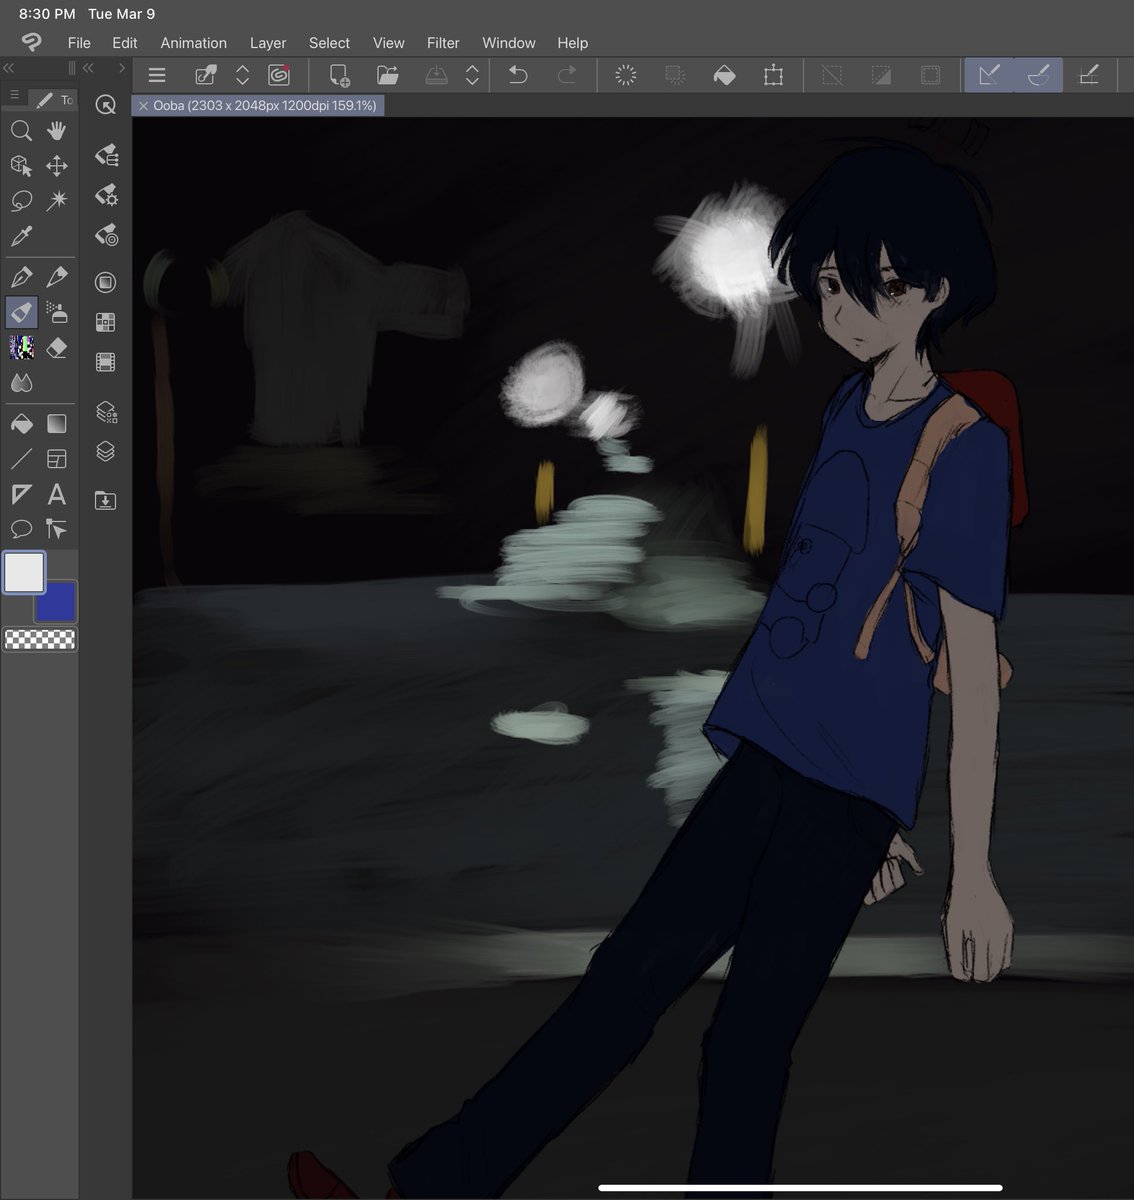
Task: Open the Color Wheel palette icon
Action: (x=106, y=283)
